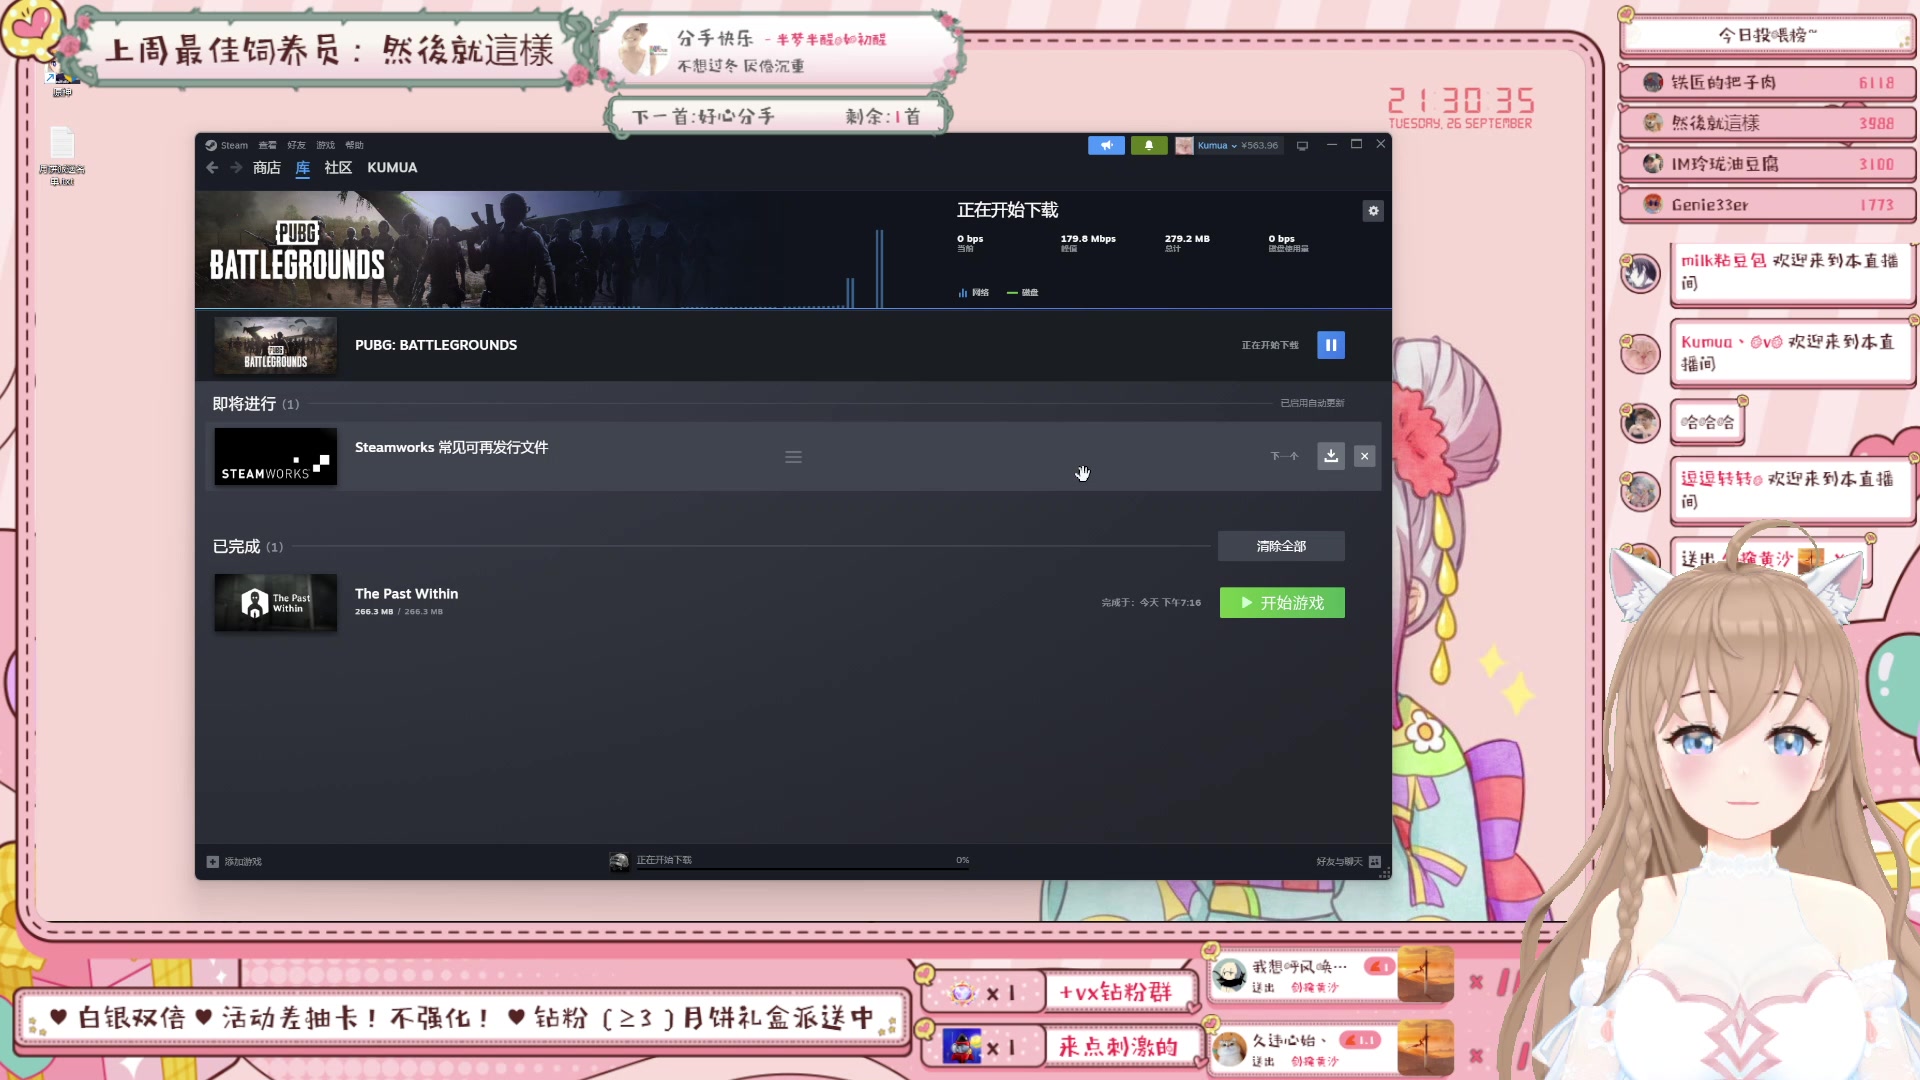
Task: Open the 社区 community tab
Action: point(338,168)
